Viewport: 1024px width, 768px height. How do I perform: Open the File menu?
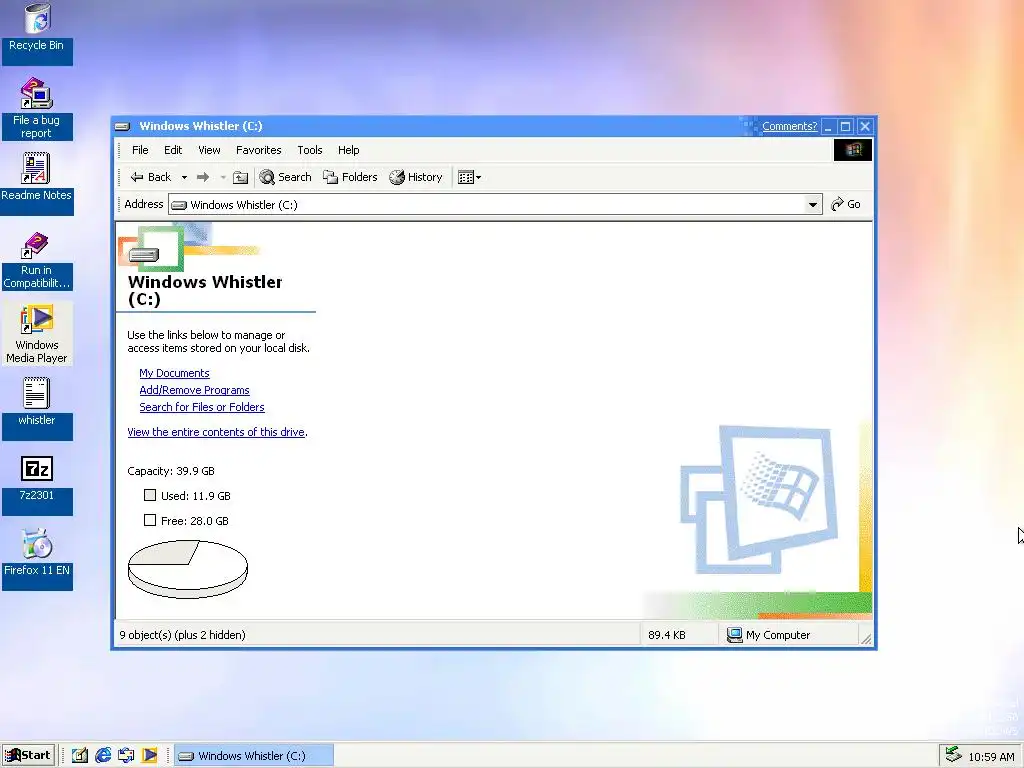click(140, 150)
